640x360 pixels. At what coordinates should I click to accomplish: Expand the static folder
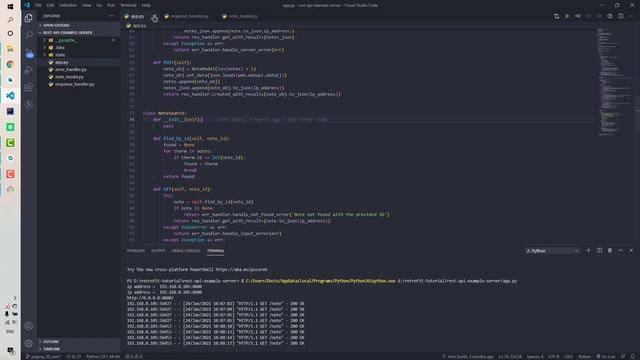78,55
